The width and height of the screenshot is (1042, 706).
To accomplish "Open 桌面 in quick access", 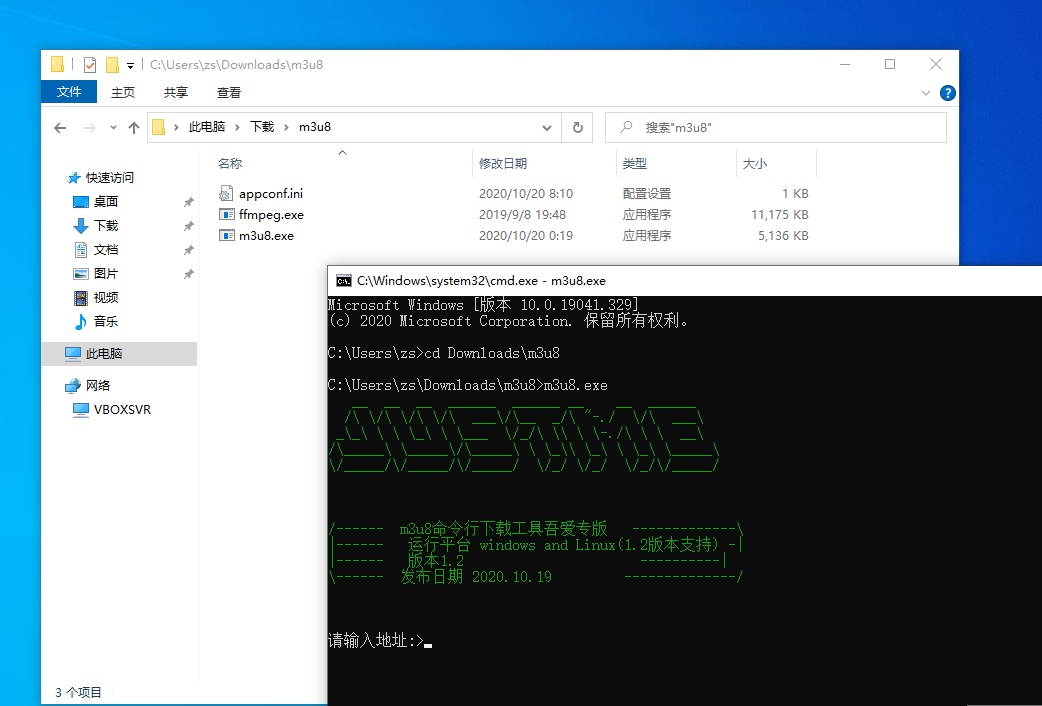I will 106,201.
